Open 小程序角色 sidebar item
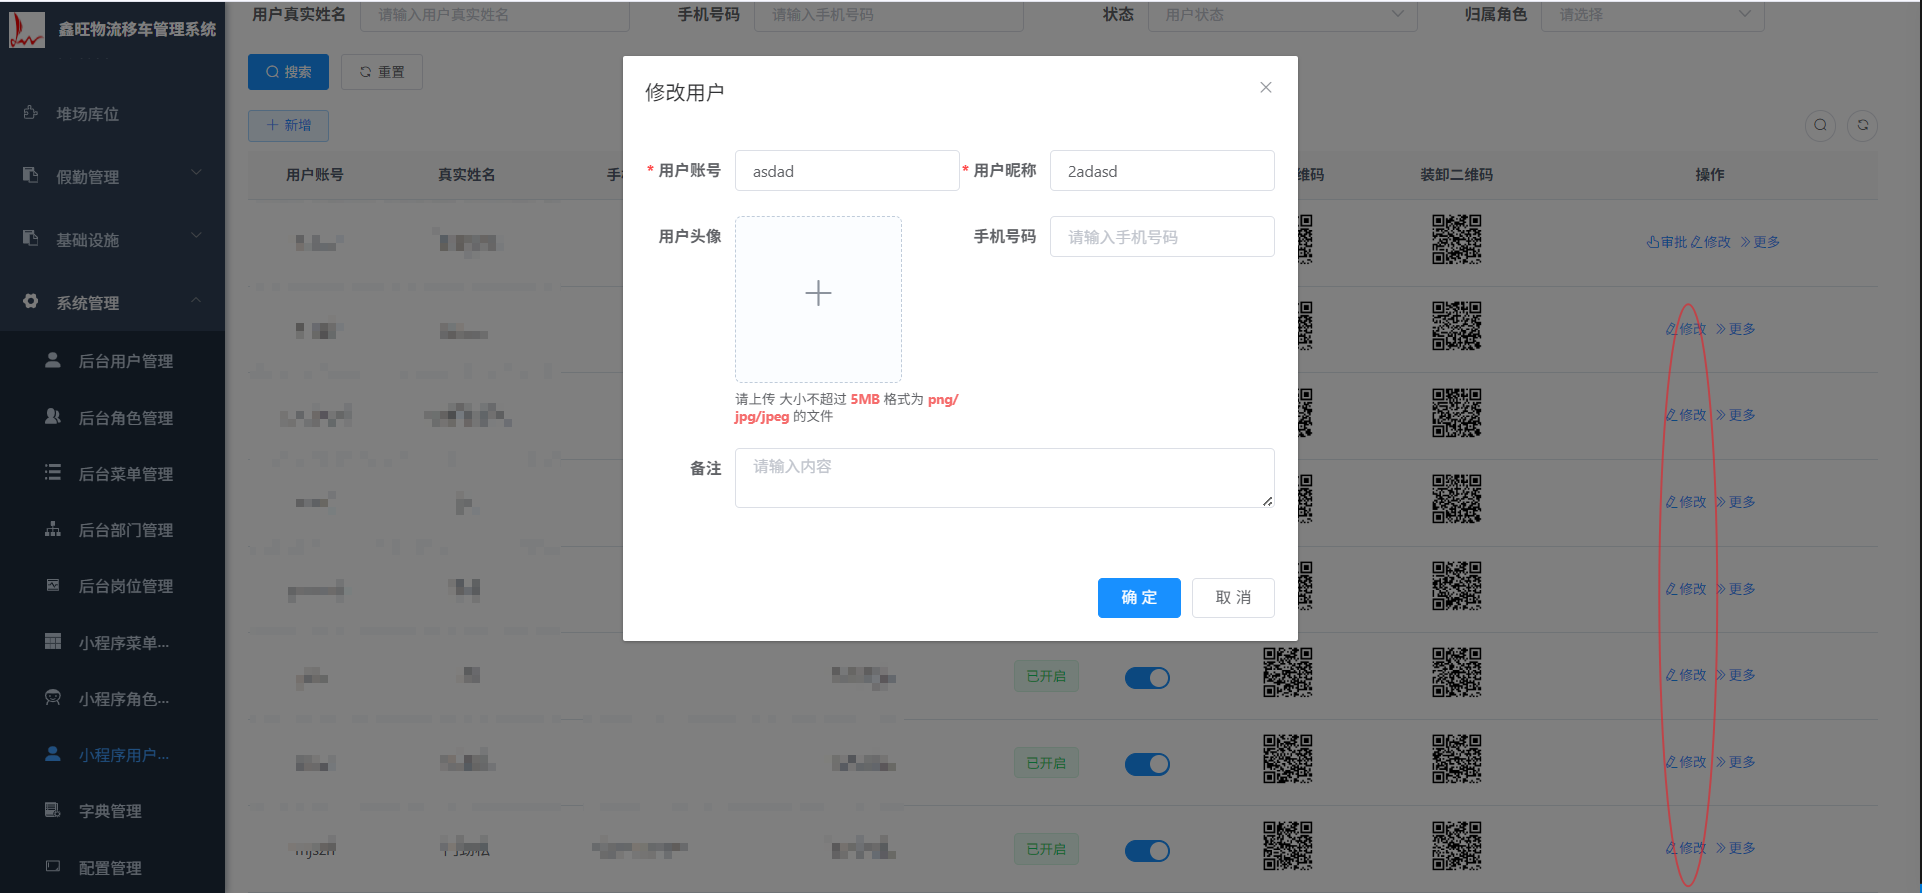Screen dimensions: 1922x893 tap(112, 699)
